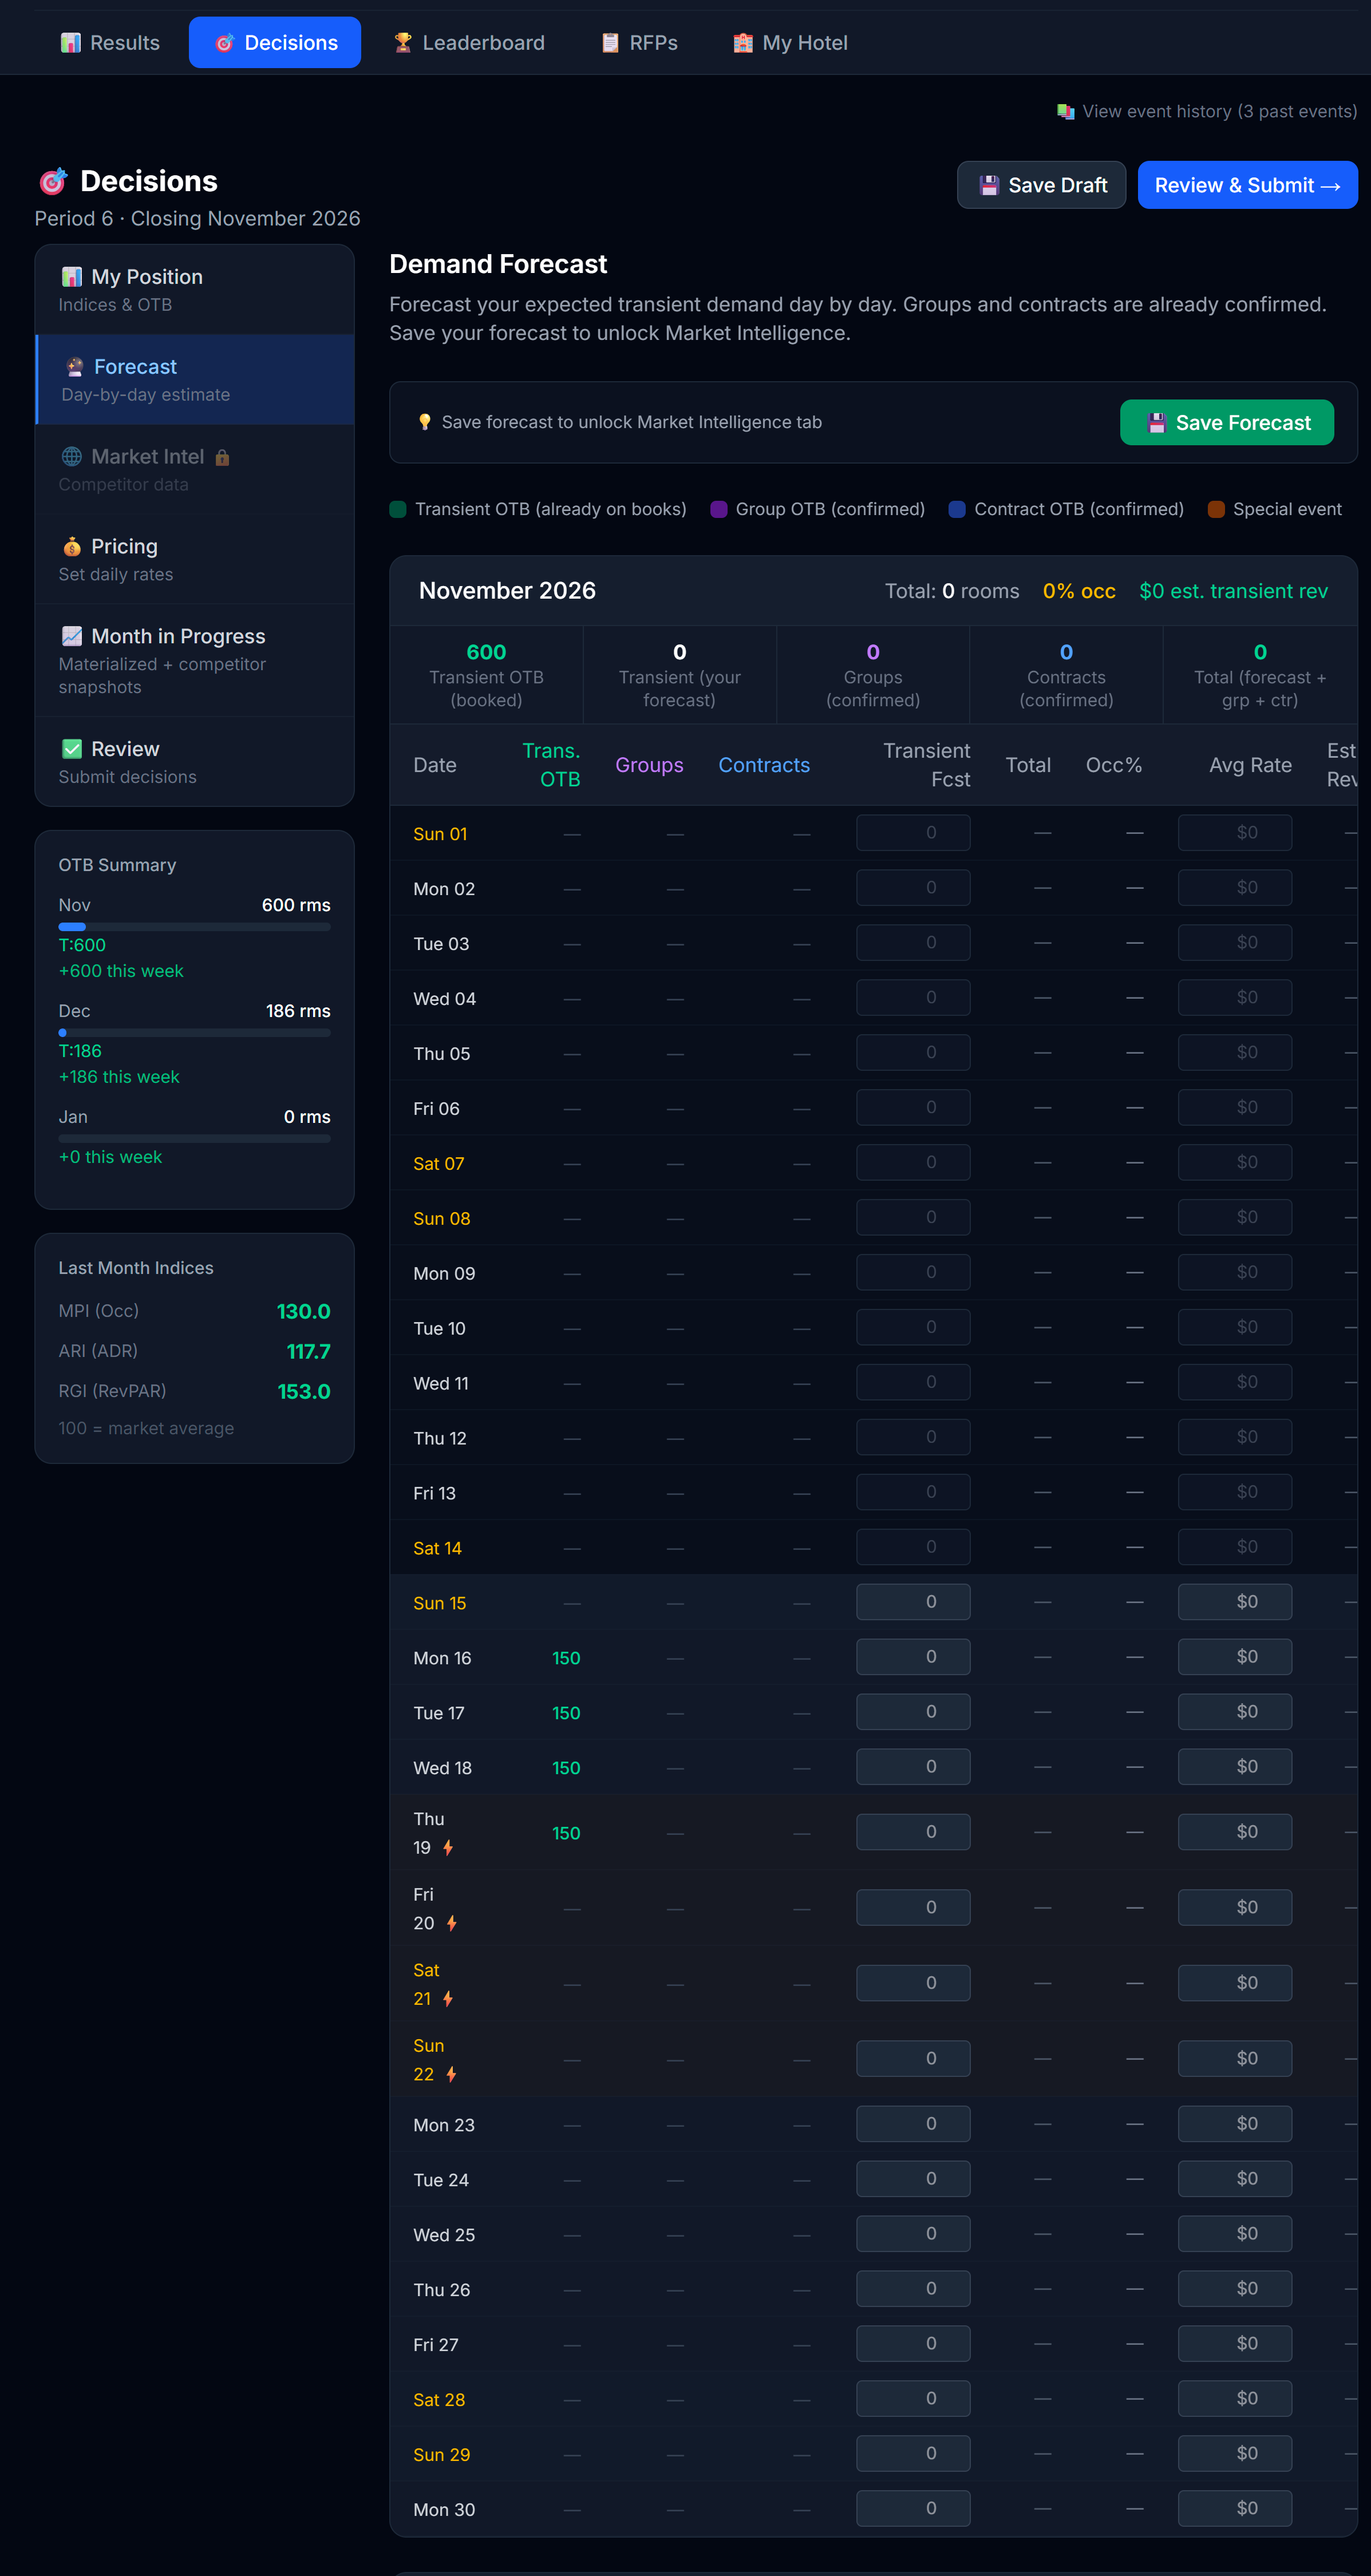
Task: Click Trans. OTB column header
Action: point(551,765)
